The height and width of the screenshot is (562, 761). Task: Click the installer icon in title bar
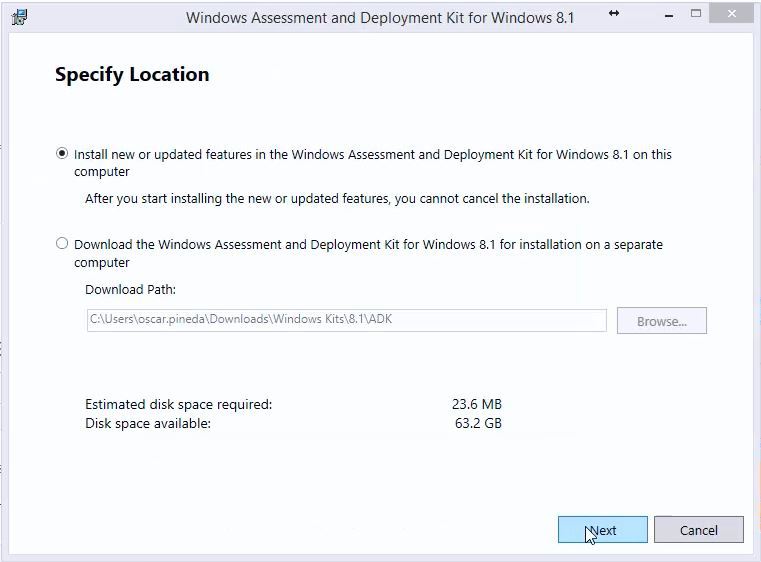(x=19, y=17)
